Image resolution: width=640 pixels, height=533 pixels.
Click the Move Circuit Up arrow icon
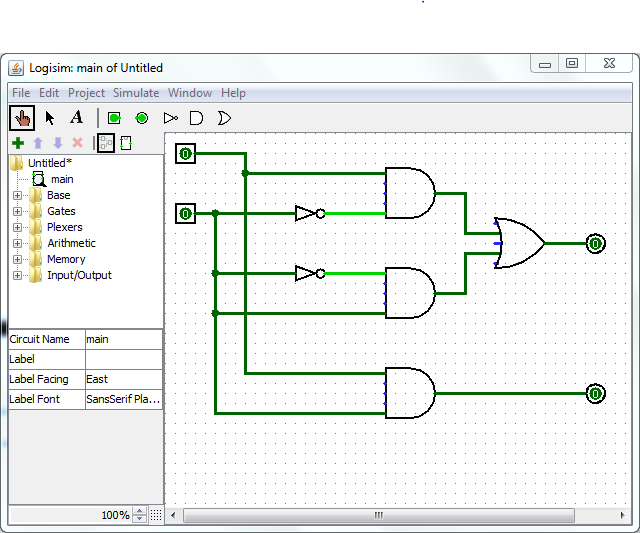click(38, 143)
